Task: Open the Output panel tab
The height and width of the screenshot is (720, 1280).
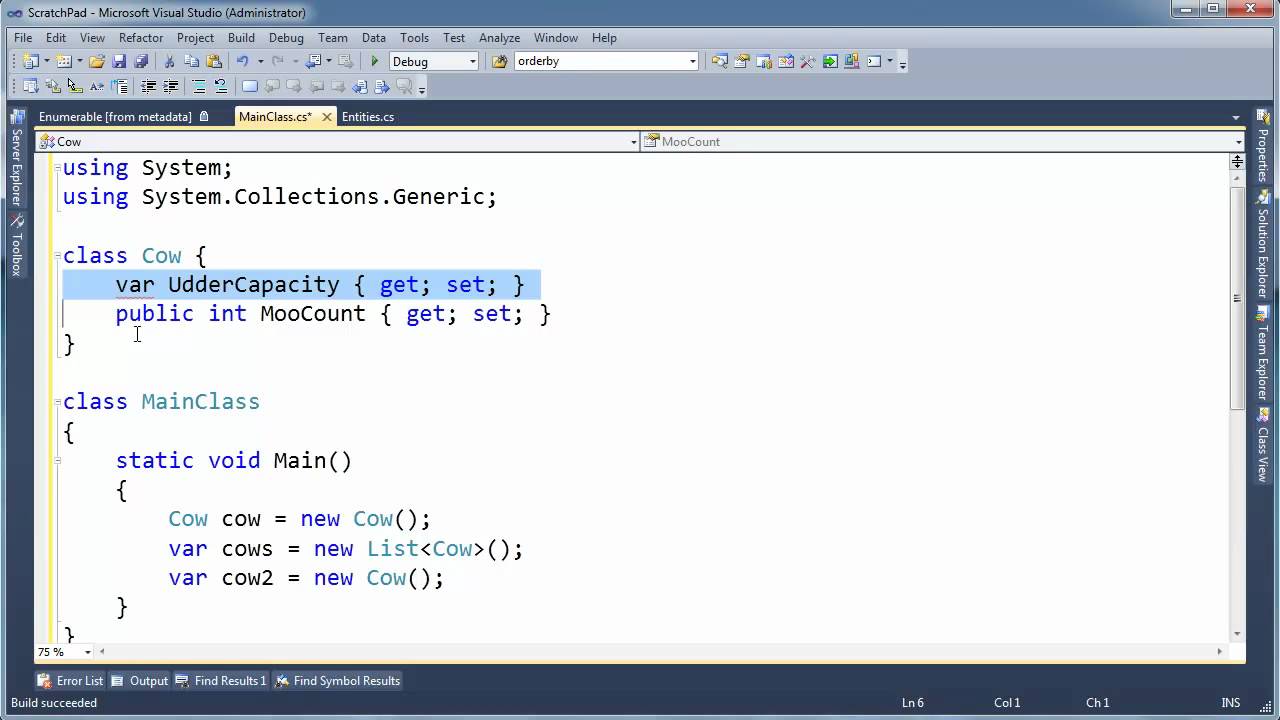Action: [x=140, y=681]
